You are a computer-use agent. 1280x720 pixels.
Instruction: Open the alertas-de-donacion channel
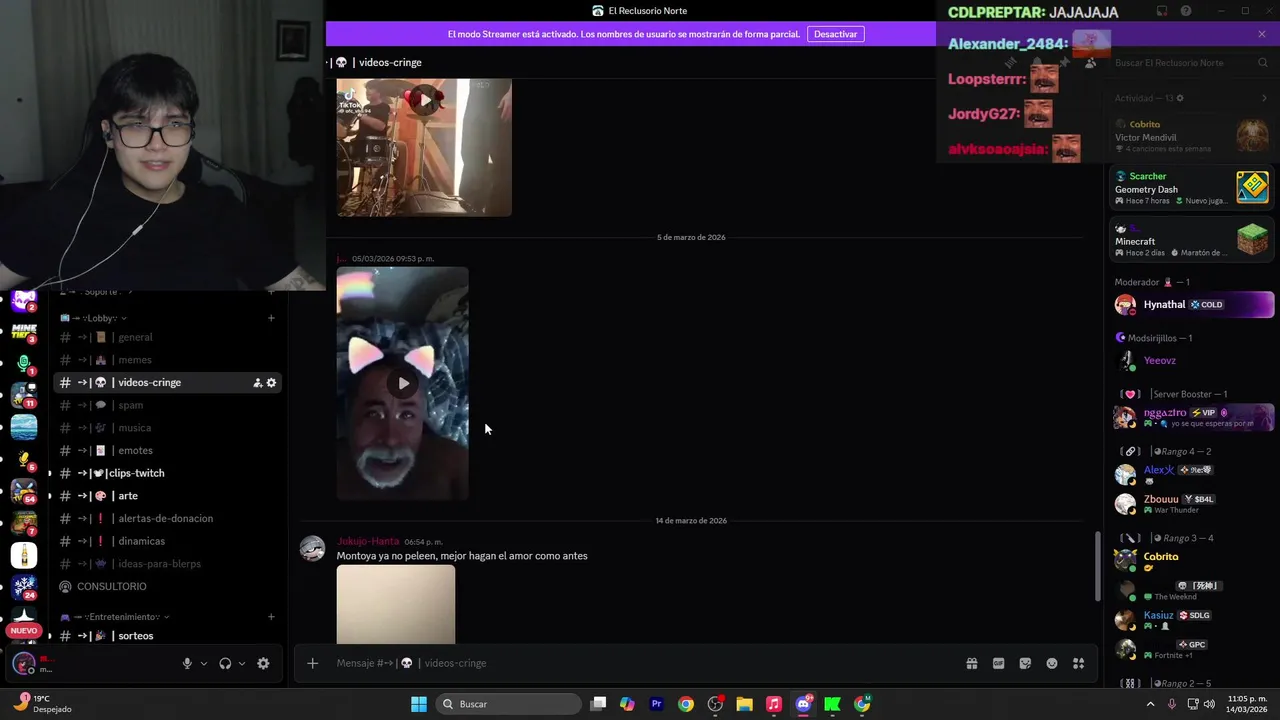coord(167,518)
